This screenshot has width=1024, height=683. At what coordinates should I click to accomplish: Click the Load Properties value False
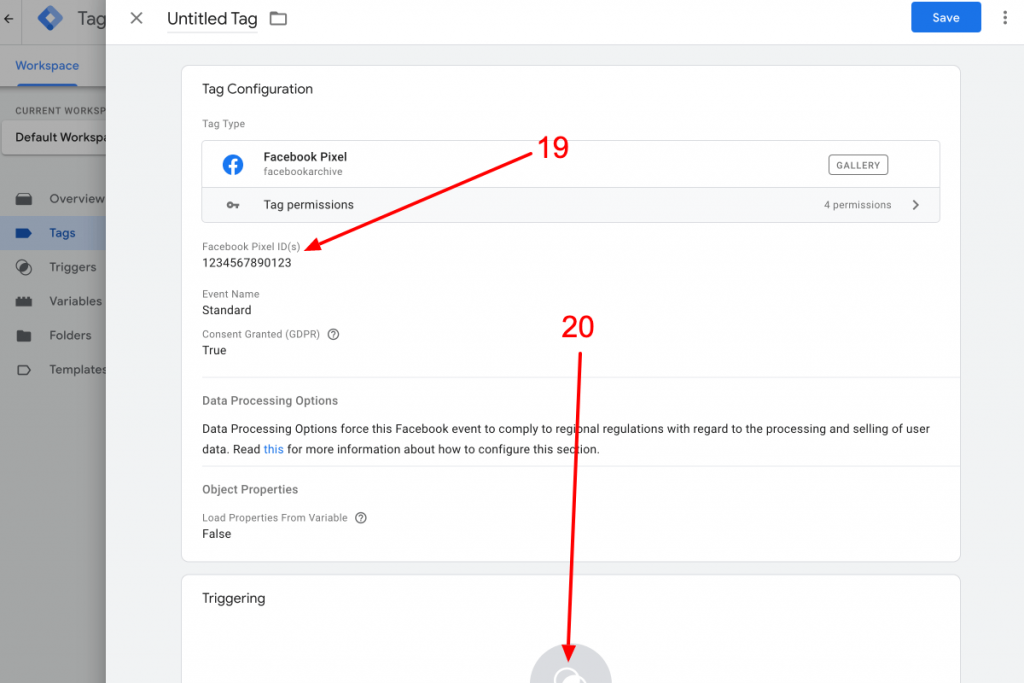tap(217, 534)
